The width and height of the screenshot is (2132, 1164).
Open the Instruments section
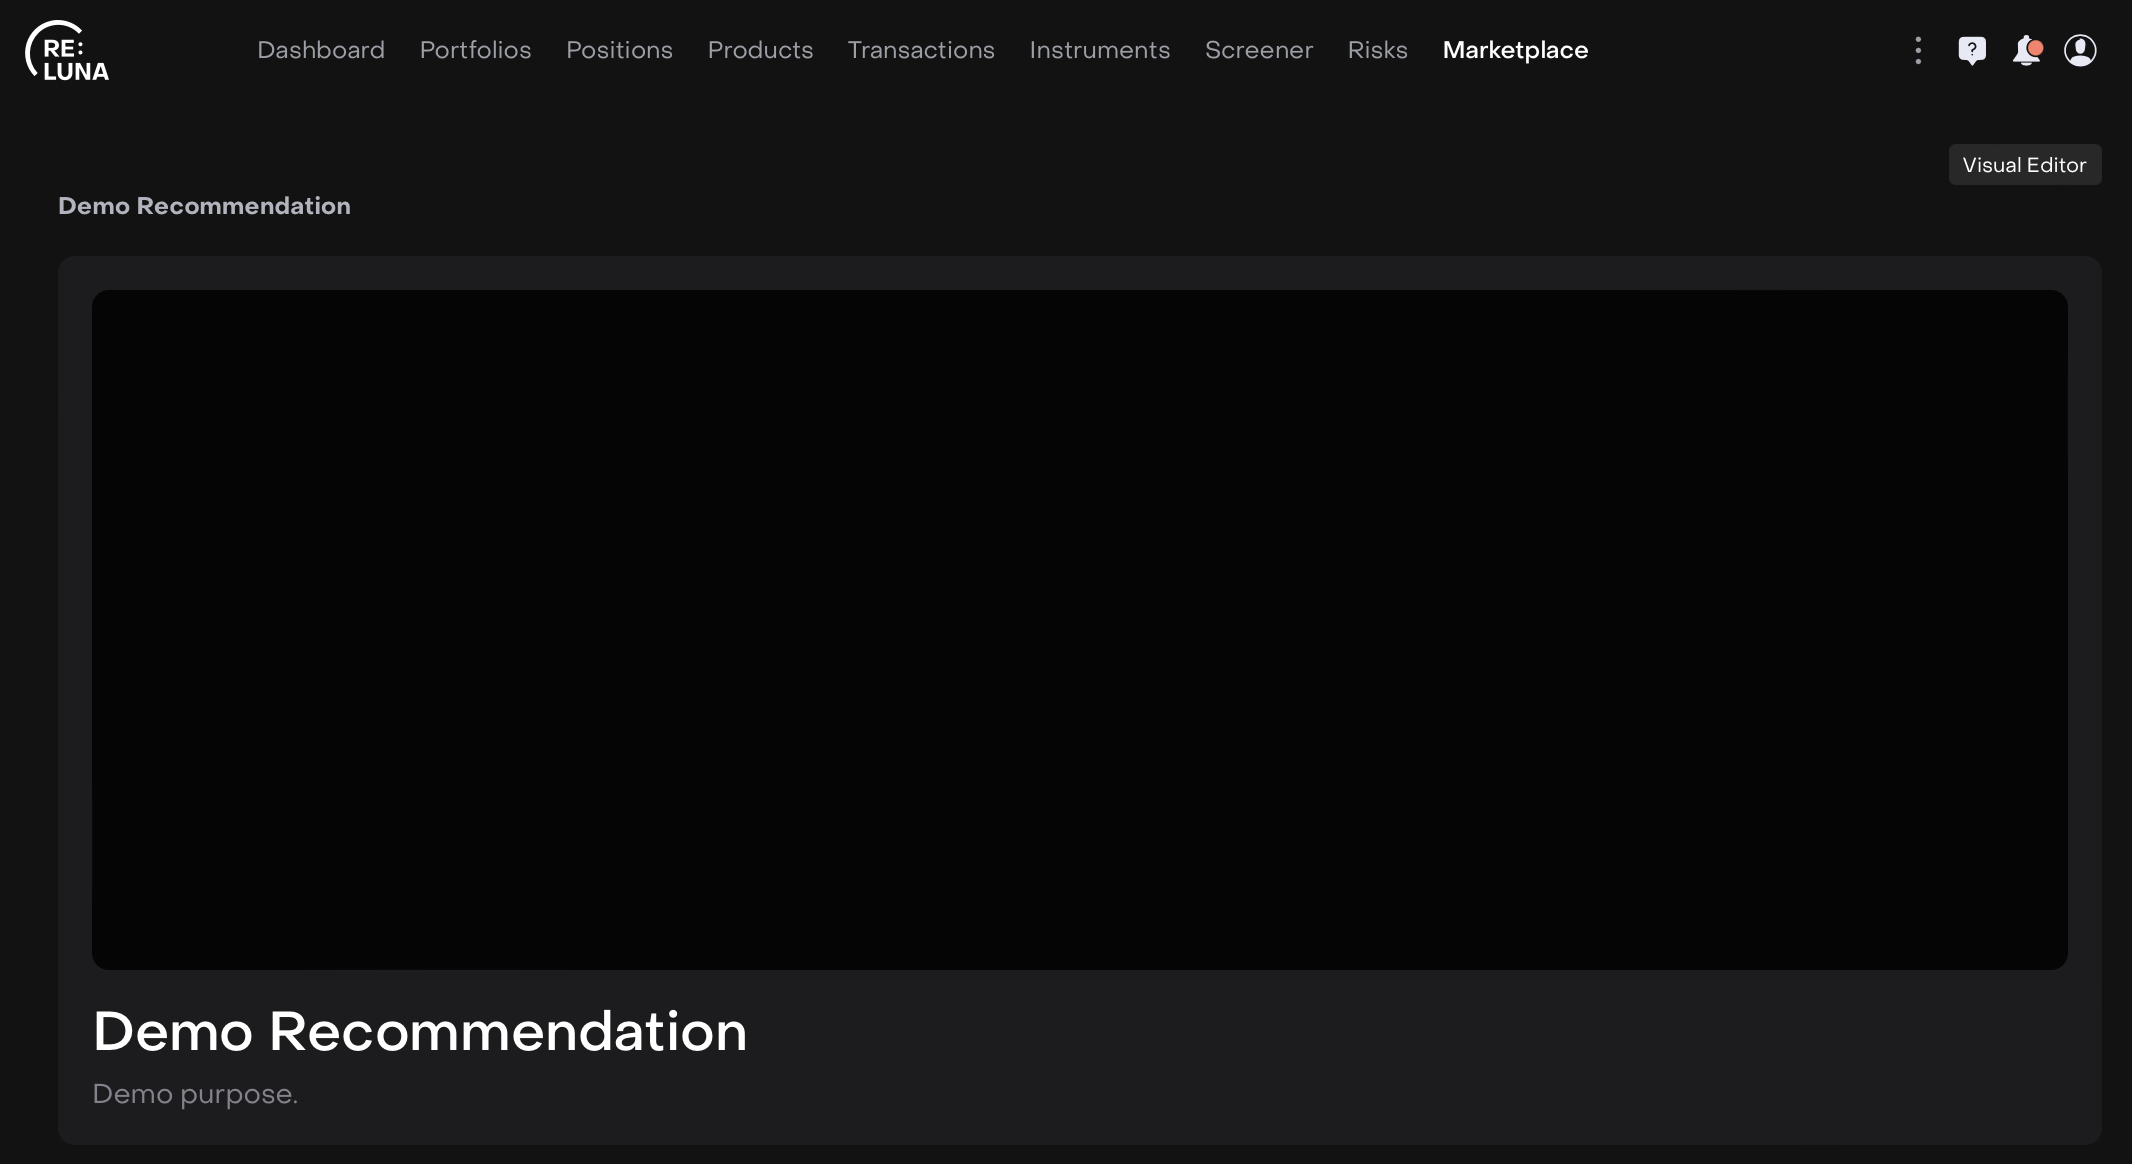[x=1099, y=50]
